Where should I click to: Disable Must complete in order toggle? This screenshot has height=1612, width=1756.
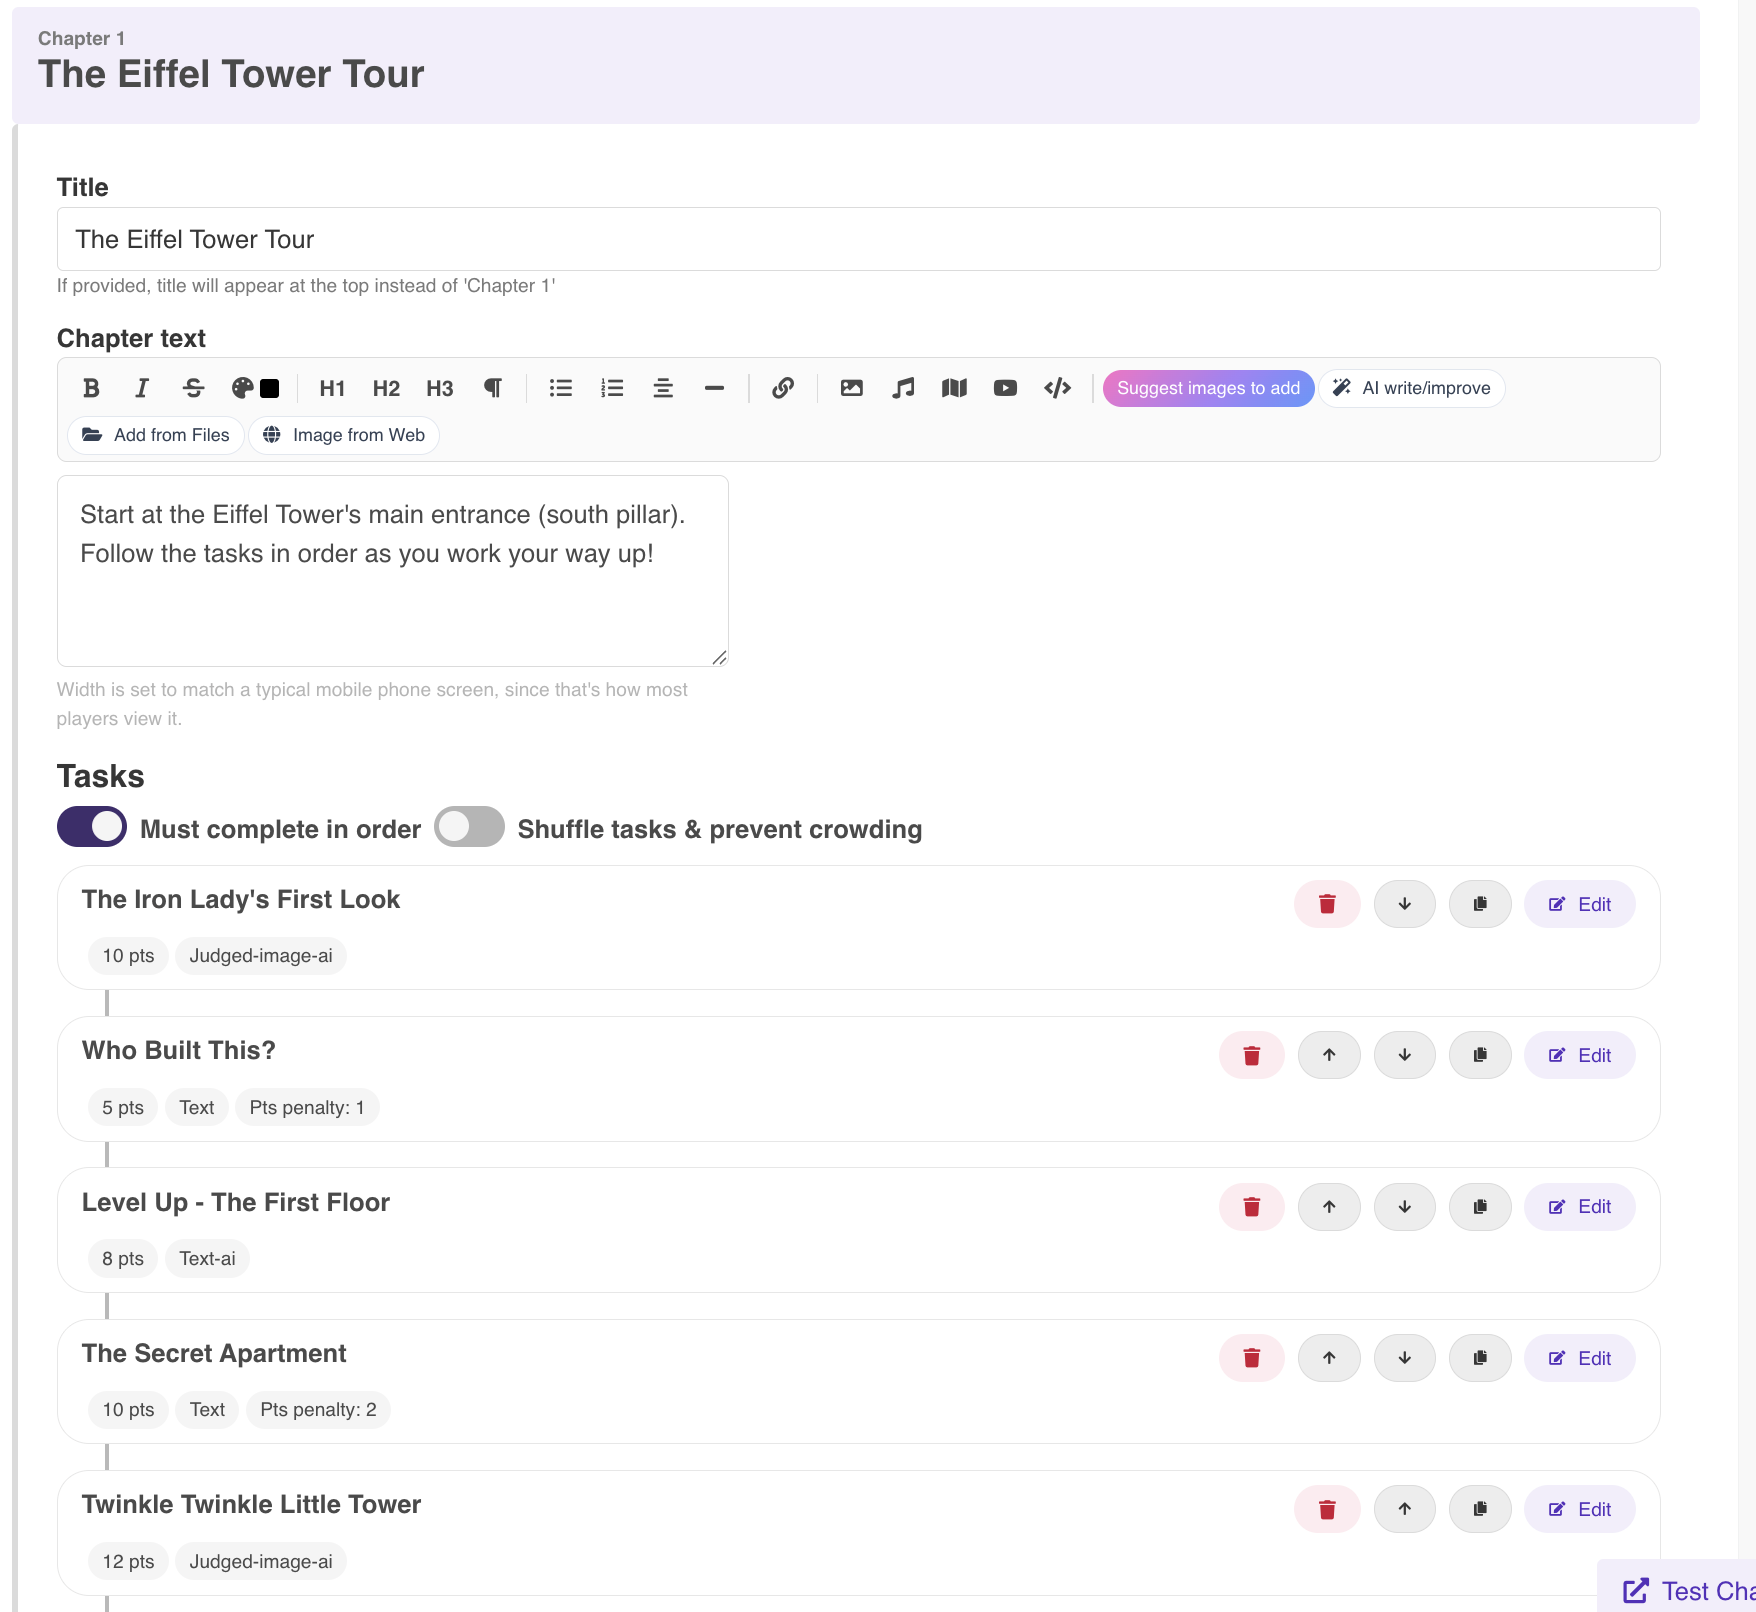point(92,827)
